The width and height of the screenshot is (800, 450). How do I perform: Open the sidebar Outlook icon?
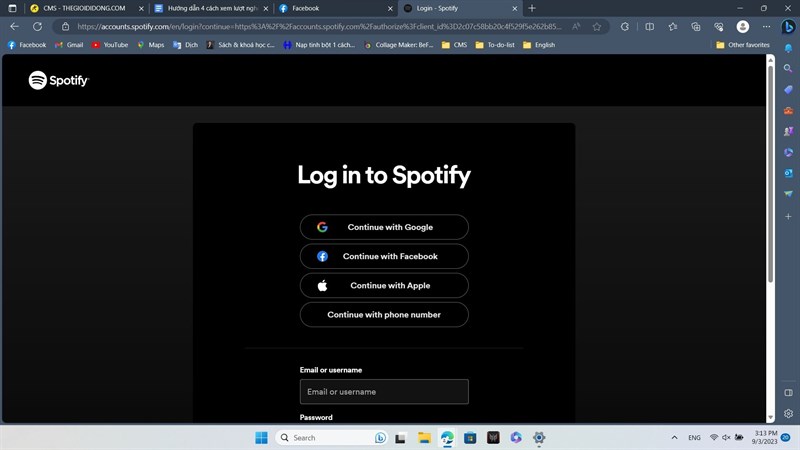pos(788,173)
